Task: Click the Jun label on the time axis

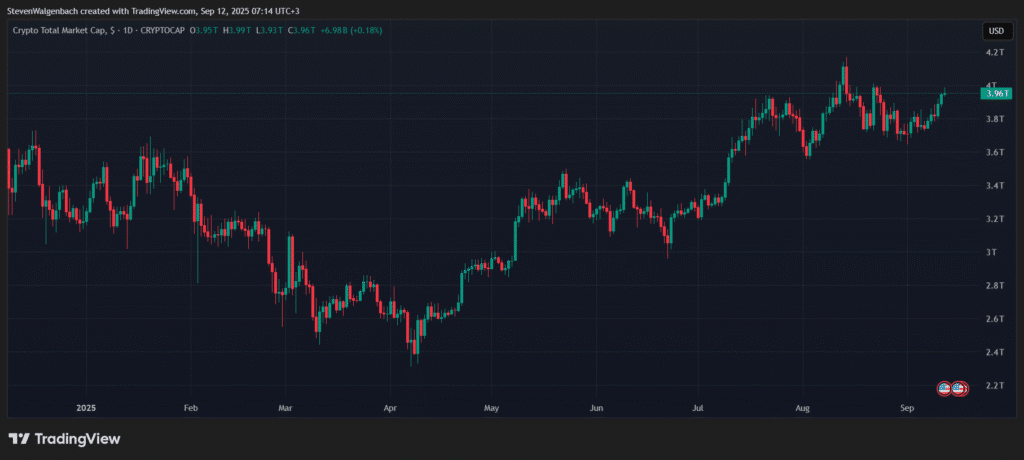Action: (596, 408)
